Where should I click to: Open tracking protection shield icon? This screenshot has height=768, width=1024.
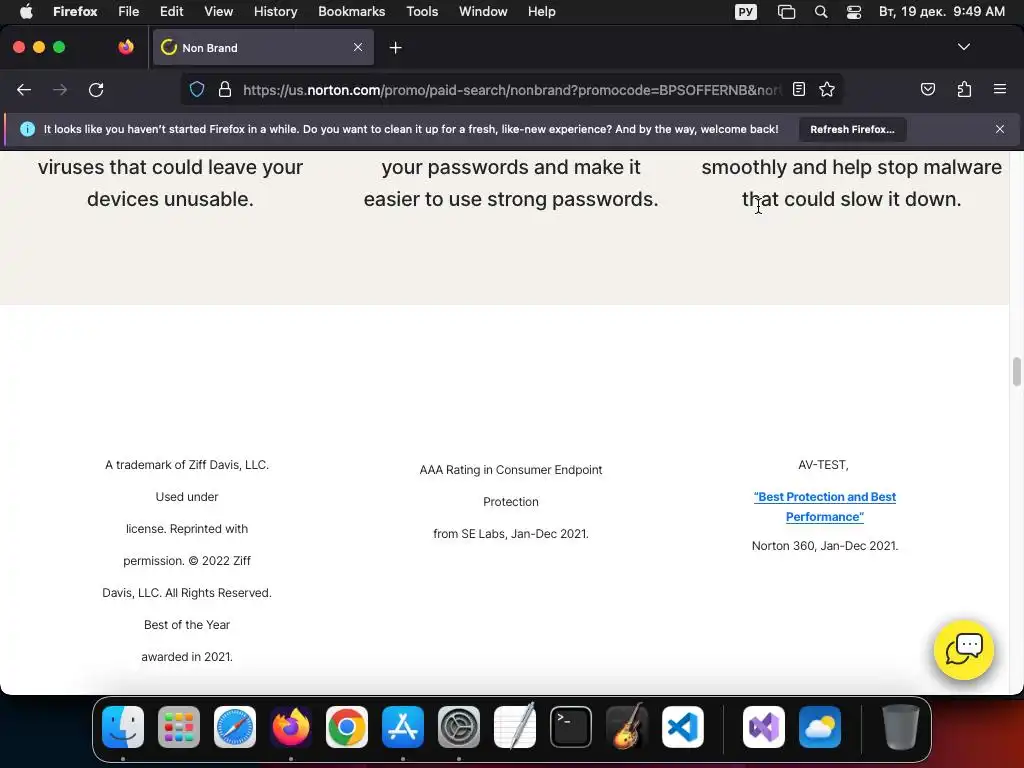(x=197, y=89)
